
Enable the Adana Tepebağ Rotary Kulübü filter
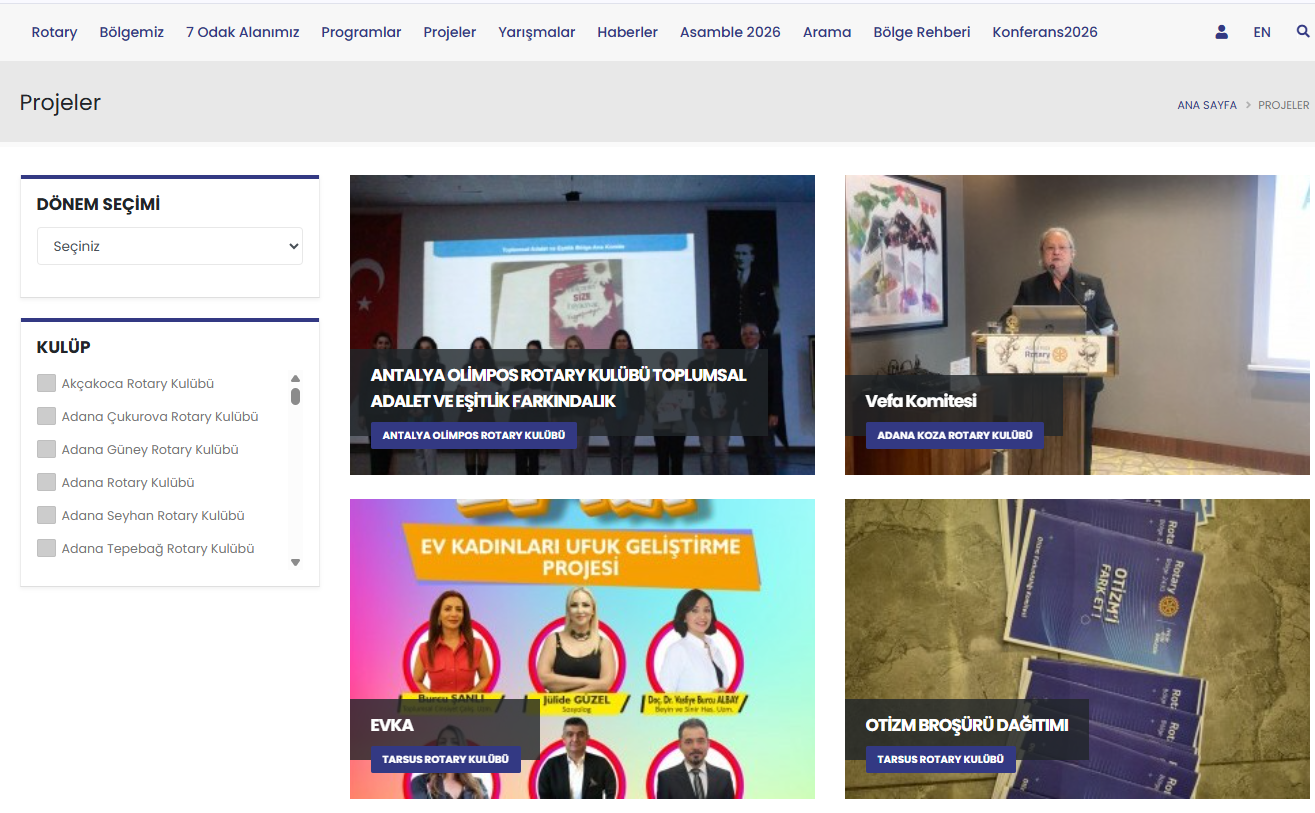tap(46, 548)
